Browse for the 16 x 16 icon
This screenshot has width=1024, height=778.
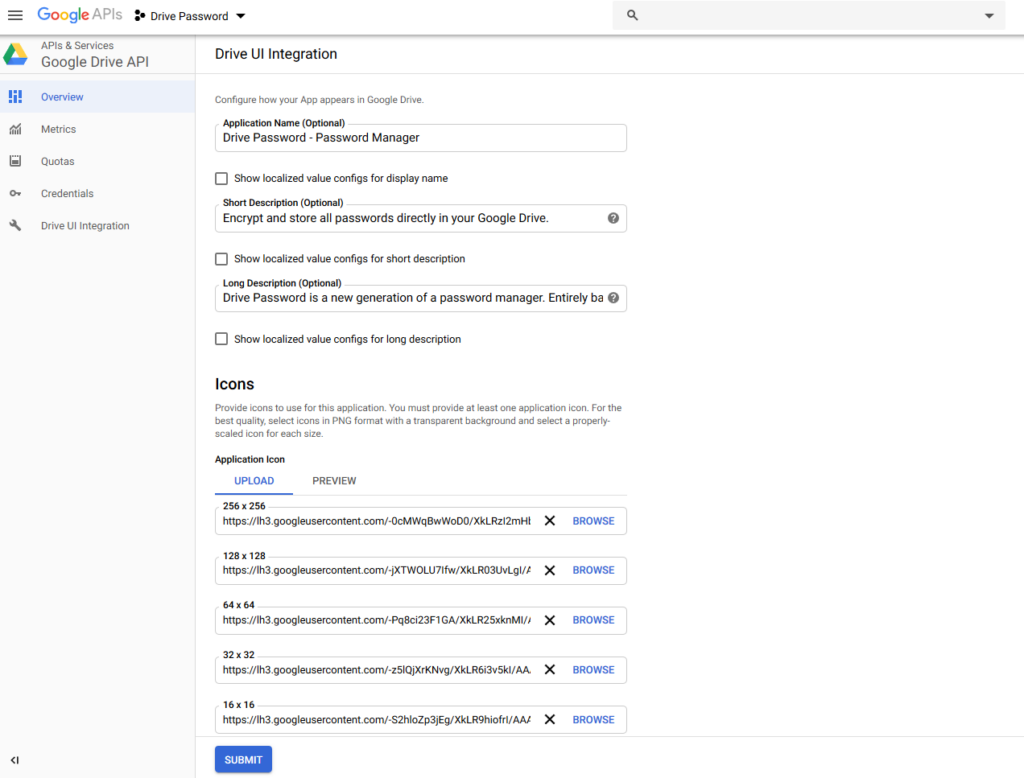click(594, 719)
